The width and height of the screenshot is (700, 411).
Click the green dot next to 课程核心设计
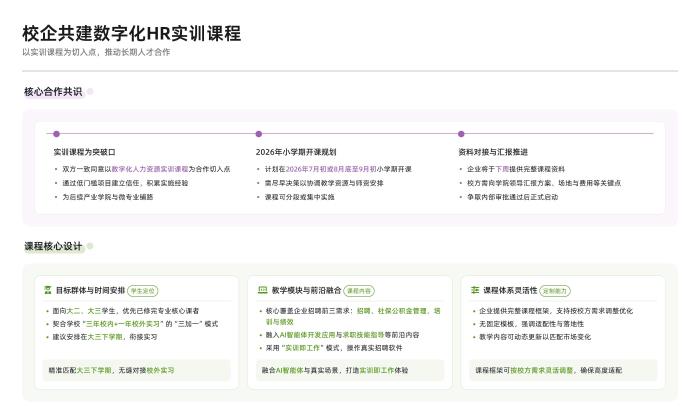[x=90, y=246]
